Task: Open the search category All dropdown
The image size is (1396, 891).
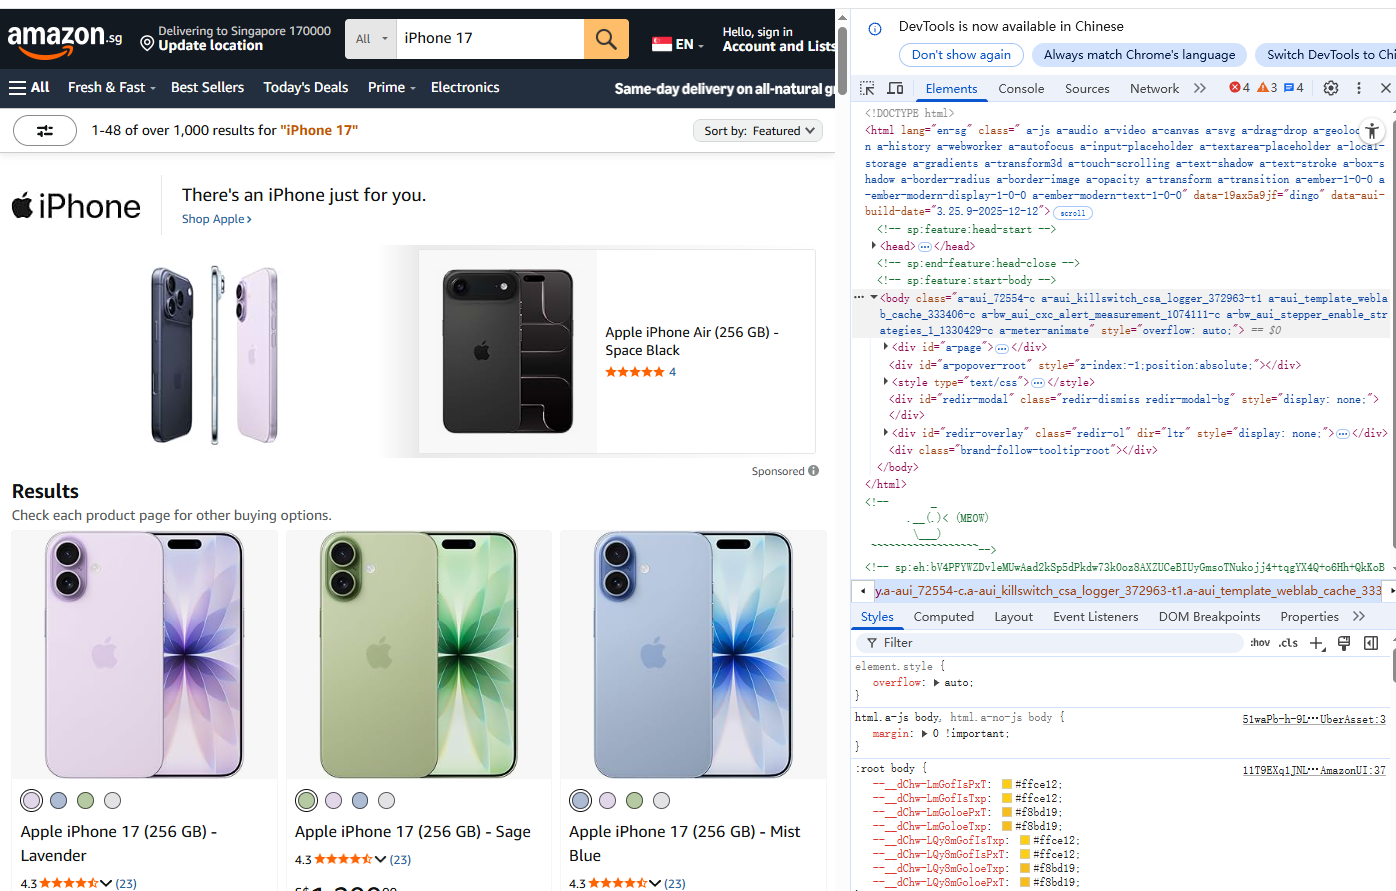Action: [x=371, y=39]
